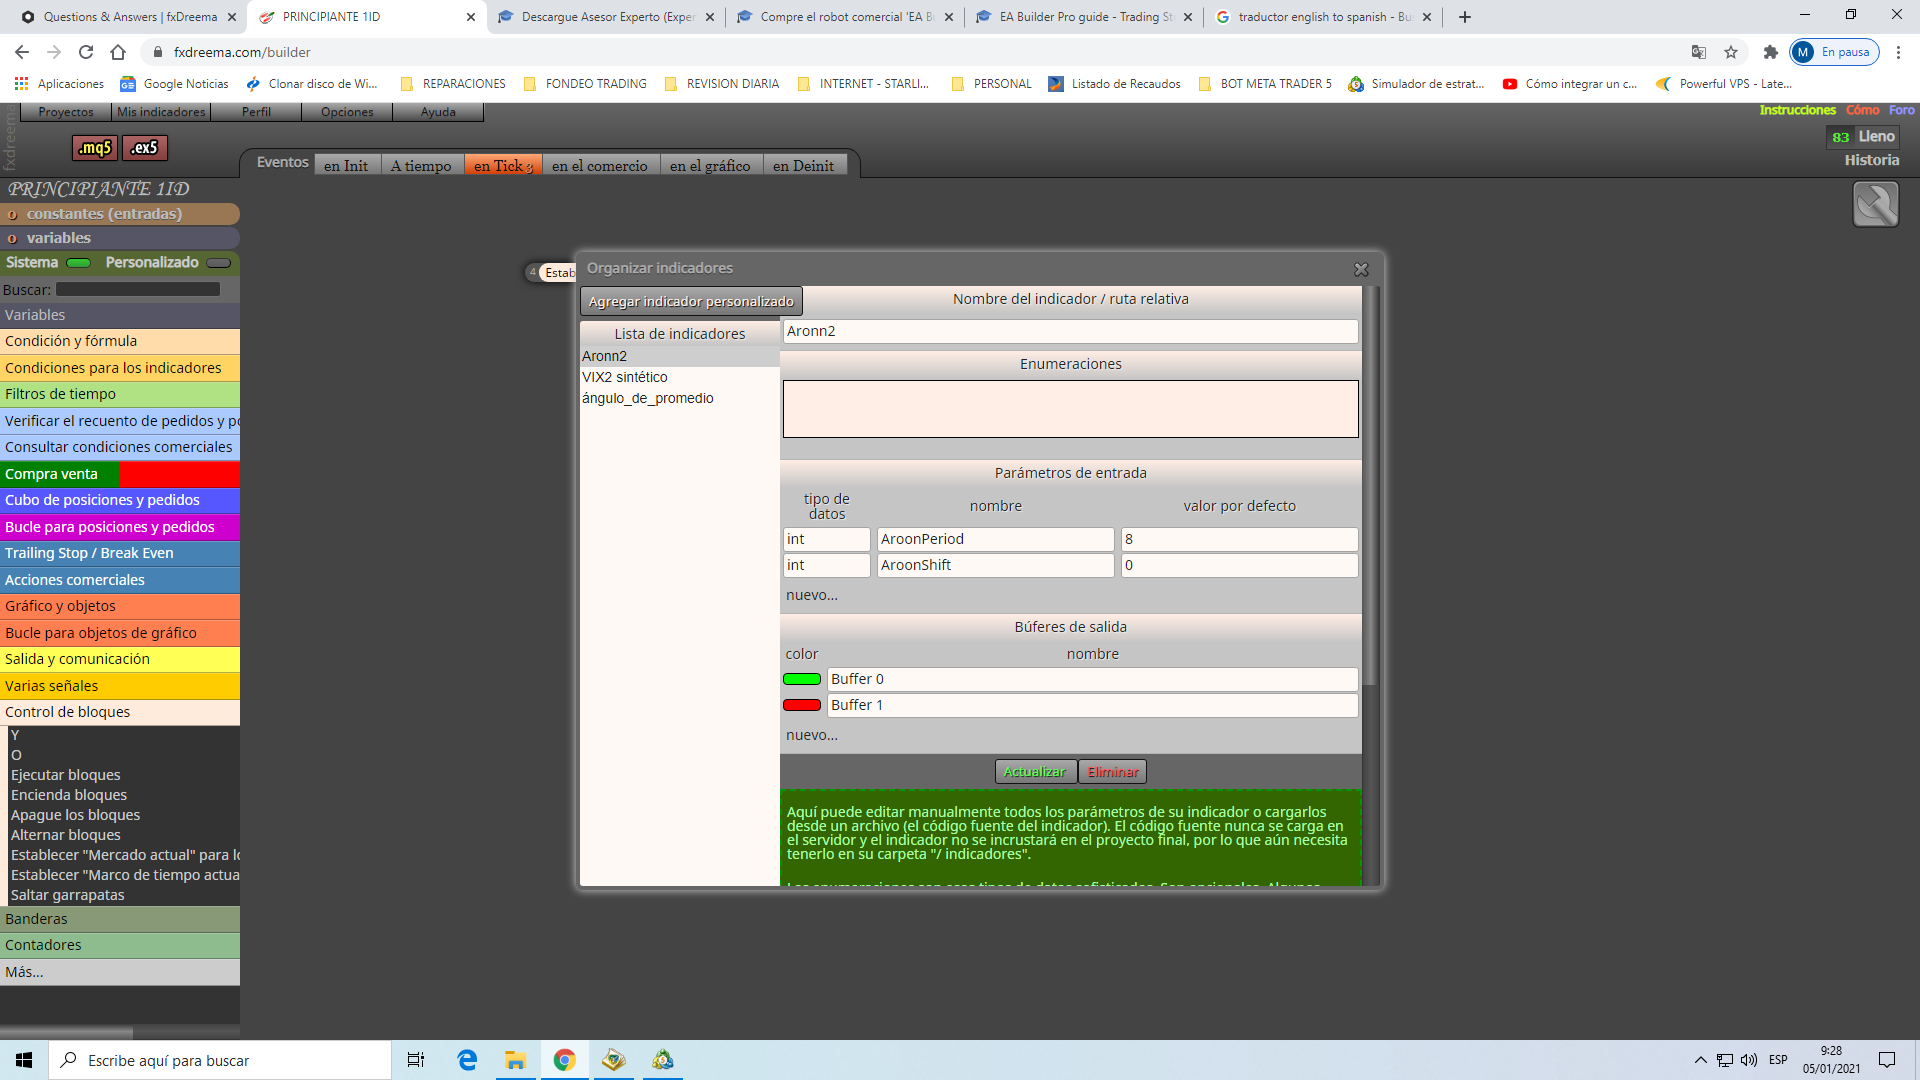Select Alternar bloques item
Screen dimensions: 1920x1080
pos(66,835)
